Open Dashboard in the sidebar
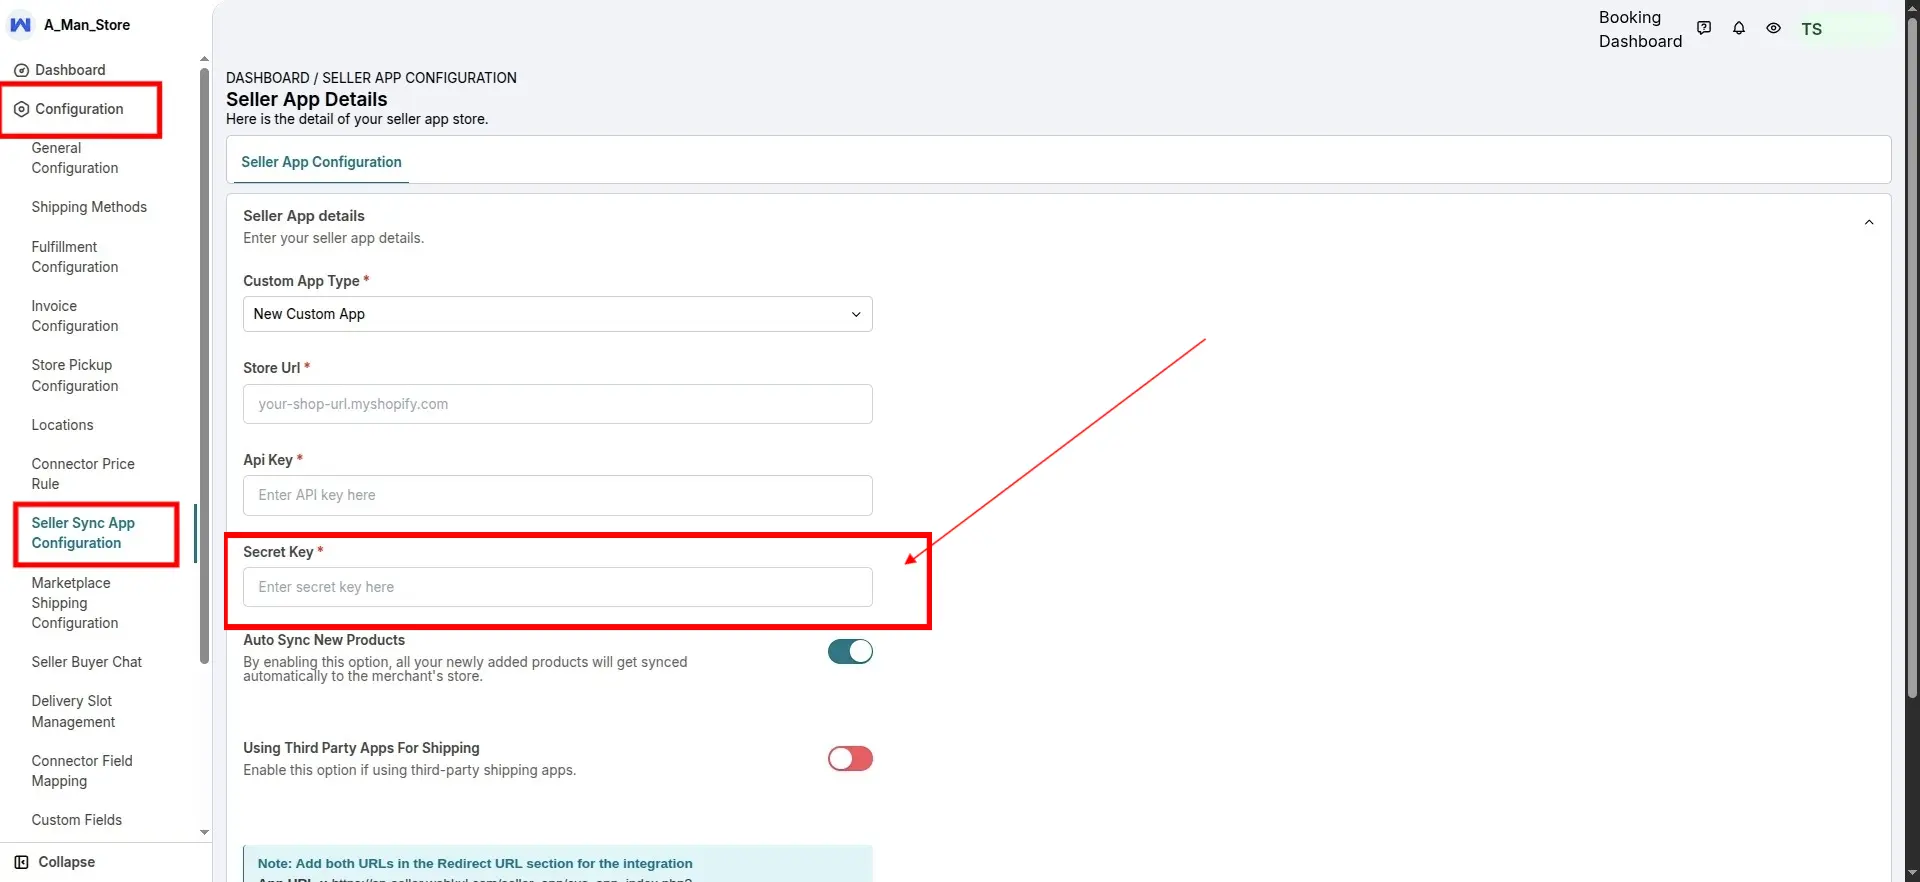The height and width of the screenshot is (882, 1920). pos(70,70)
